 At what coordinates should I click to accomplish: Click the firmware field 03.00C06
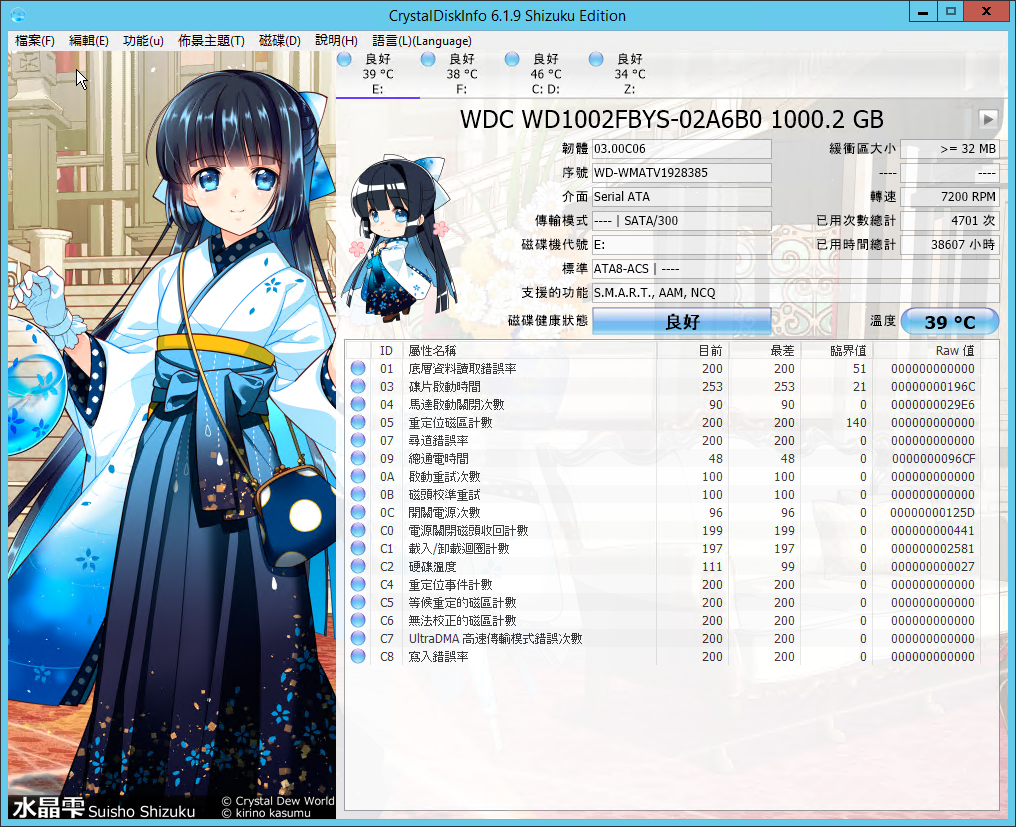[681, 149]
